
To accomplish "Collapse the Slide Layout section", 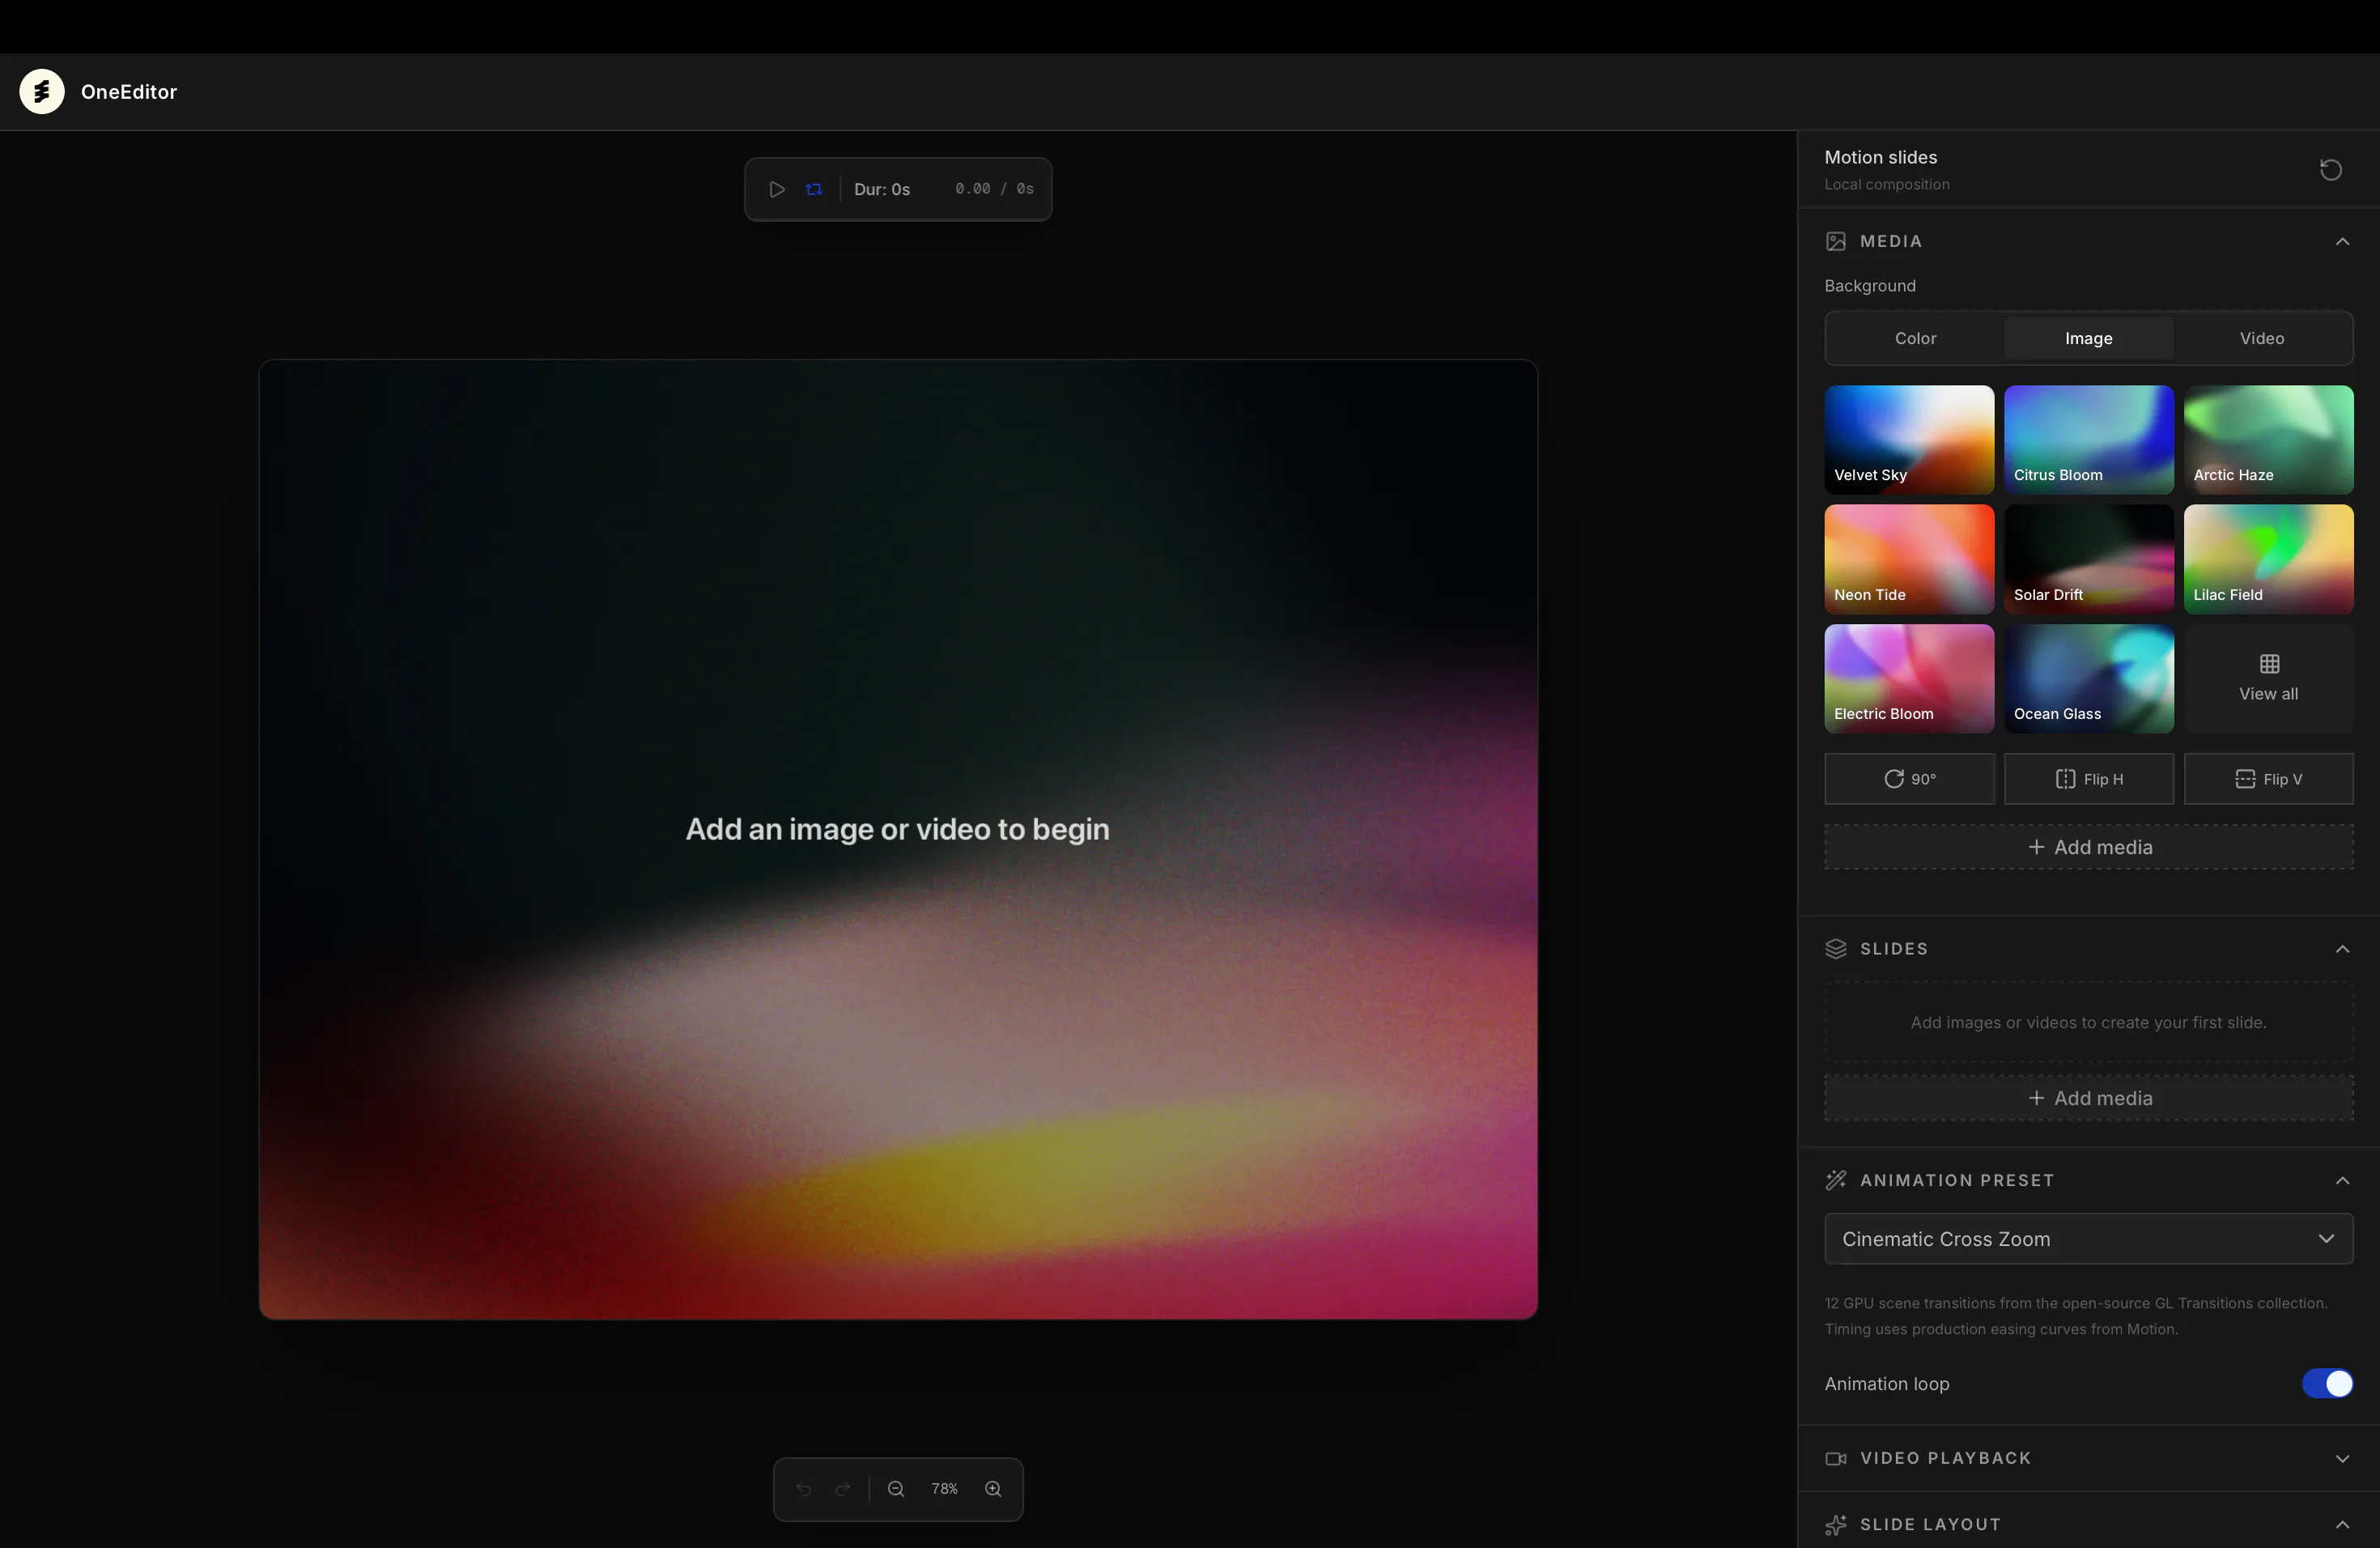I will [x=2342, y=1525].
